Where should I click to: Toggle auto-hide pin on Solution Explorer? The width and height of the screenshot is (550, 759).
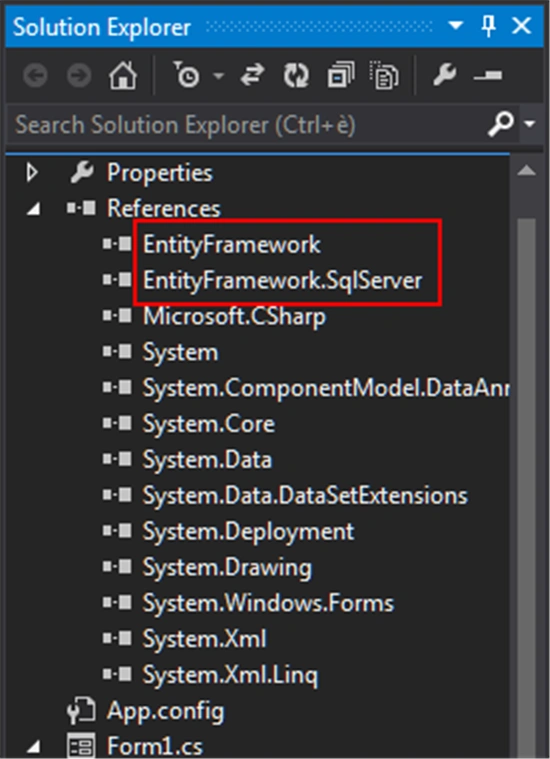[489, 25]
